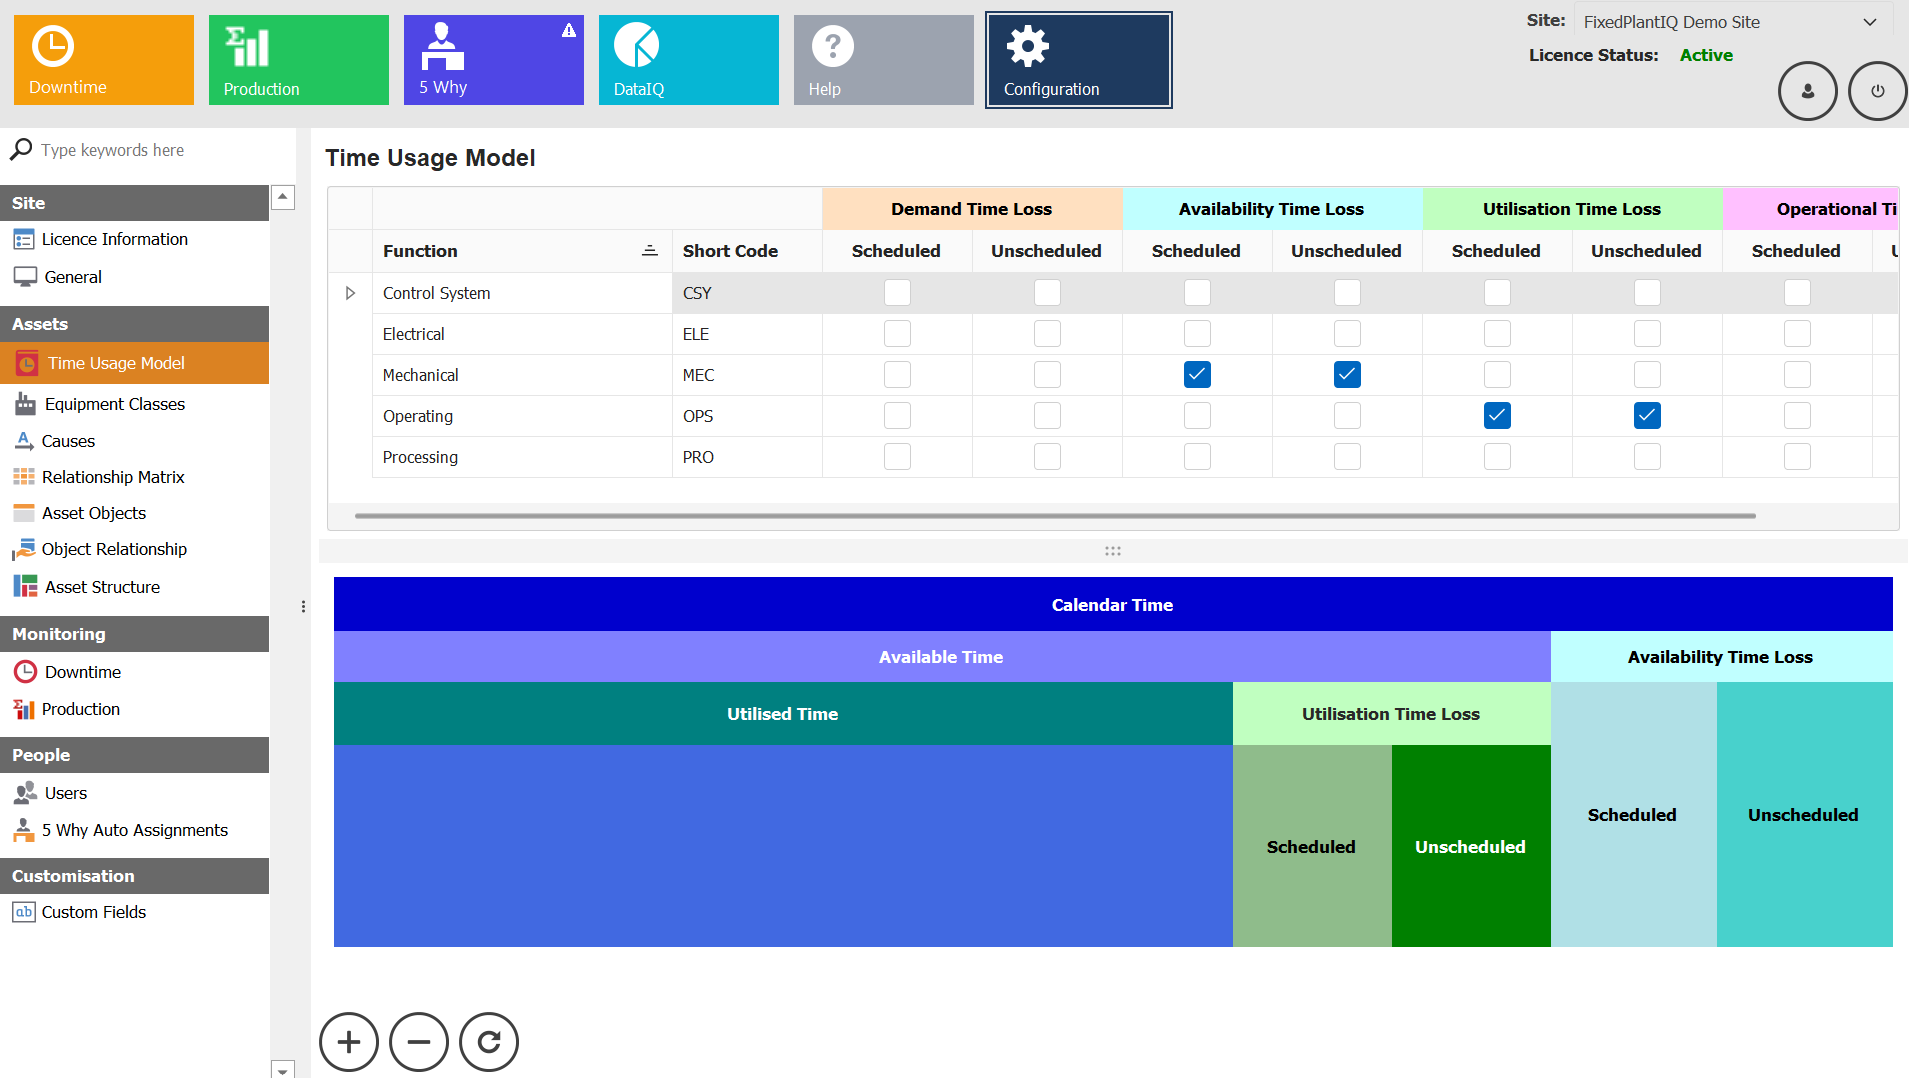Viewport: 1909px width, 1078px height.
Task: Select the OPS short code cell
Action: [x=747, y=416]
